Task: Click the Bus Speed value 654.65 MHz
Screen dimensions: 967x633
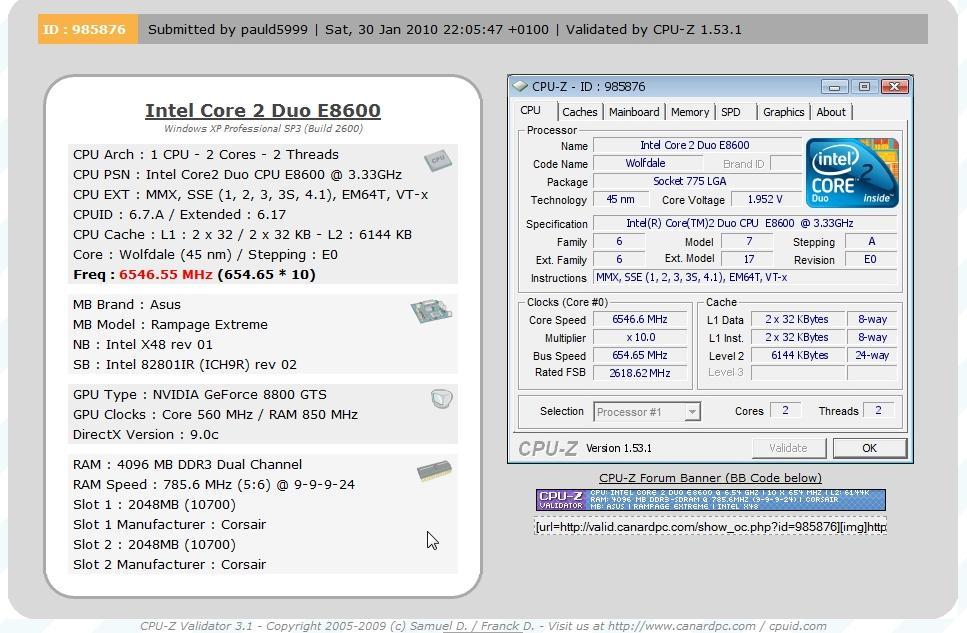Action: [x=640, y=355]
